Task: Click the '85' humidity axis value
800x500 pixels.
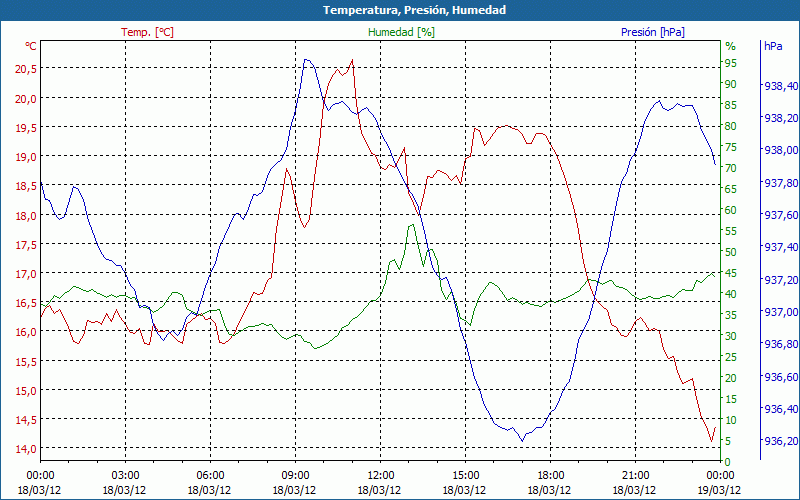Action: (x=731, y=105)
